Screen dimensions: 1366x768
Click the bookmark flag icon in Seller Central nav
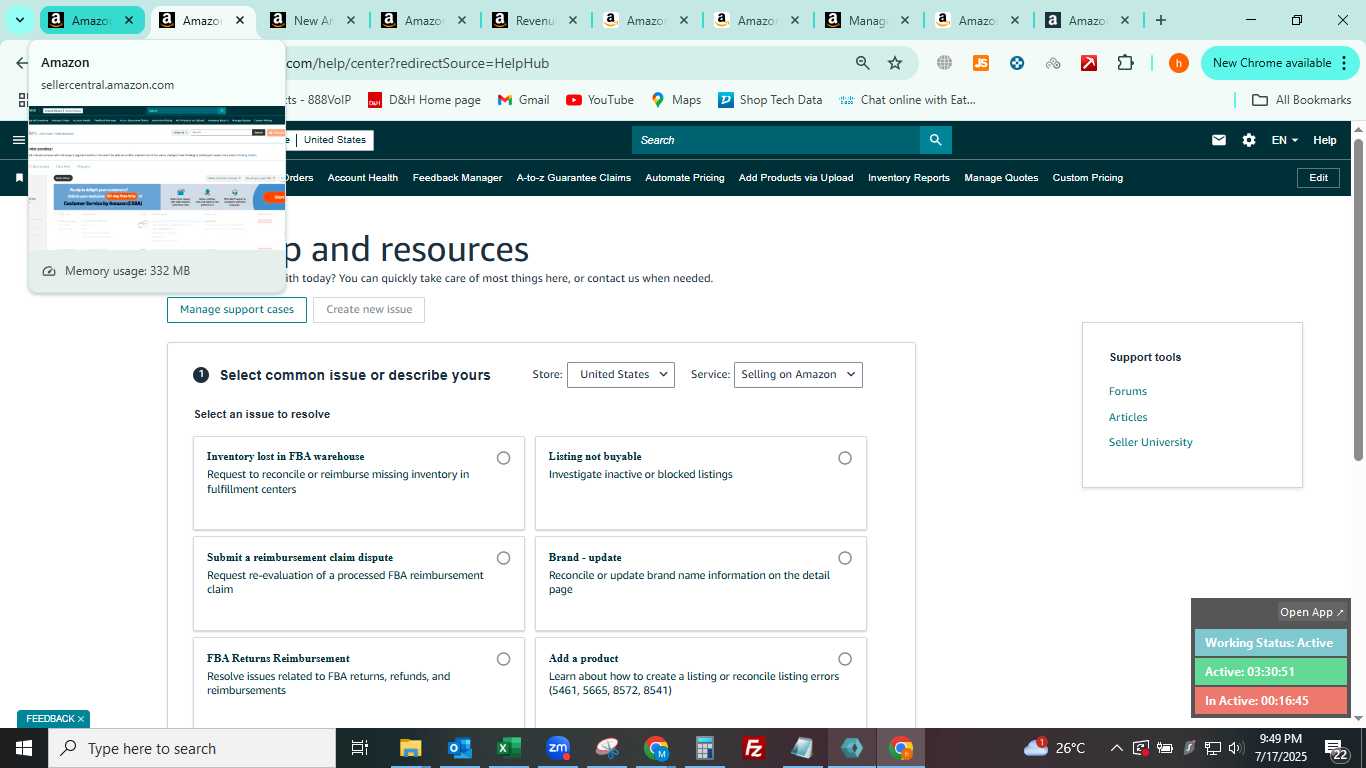(18, 178)
